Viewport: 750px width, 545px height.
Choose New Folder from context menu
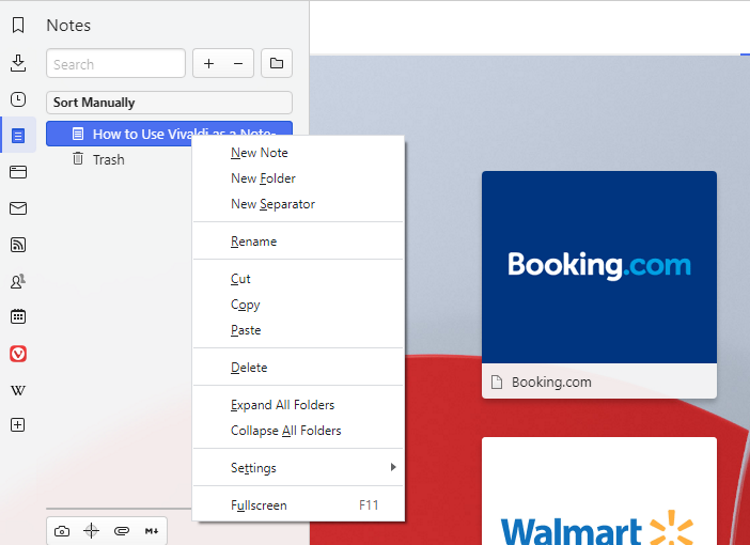tap(298, 178)
